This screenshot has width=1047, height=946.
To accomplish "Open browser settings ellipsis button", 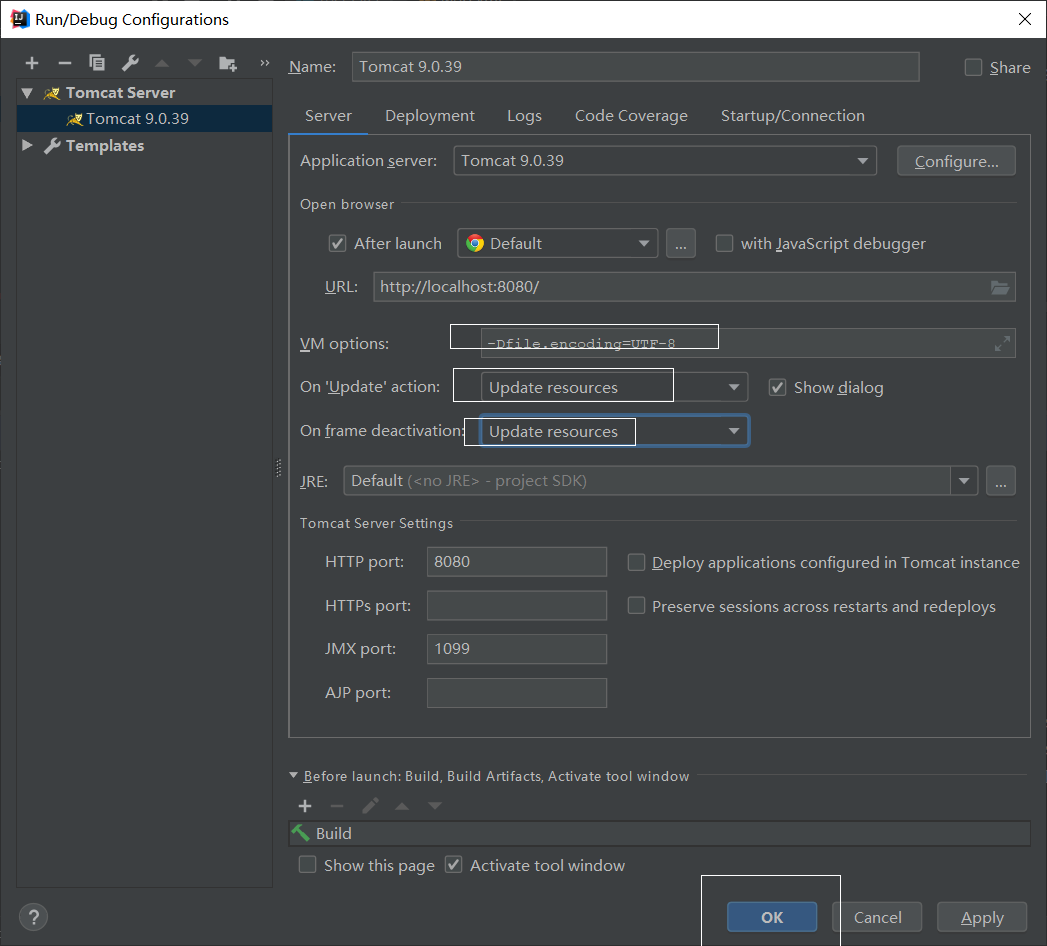I will (680, 244).
